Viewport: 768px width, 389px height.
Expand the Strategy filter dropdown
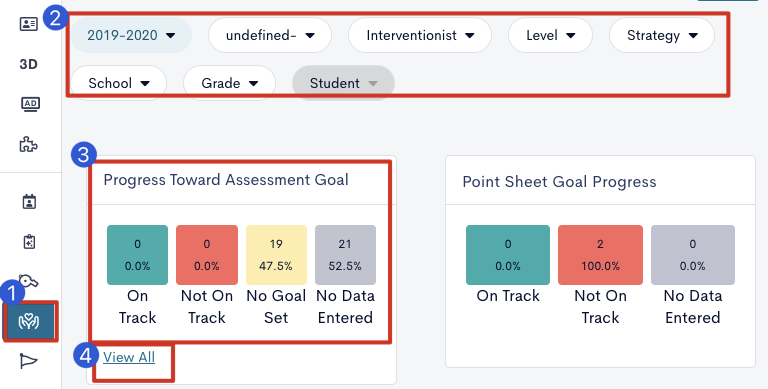tap(662, 35)
